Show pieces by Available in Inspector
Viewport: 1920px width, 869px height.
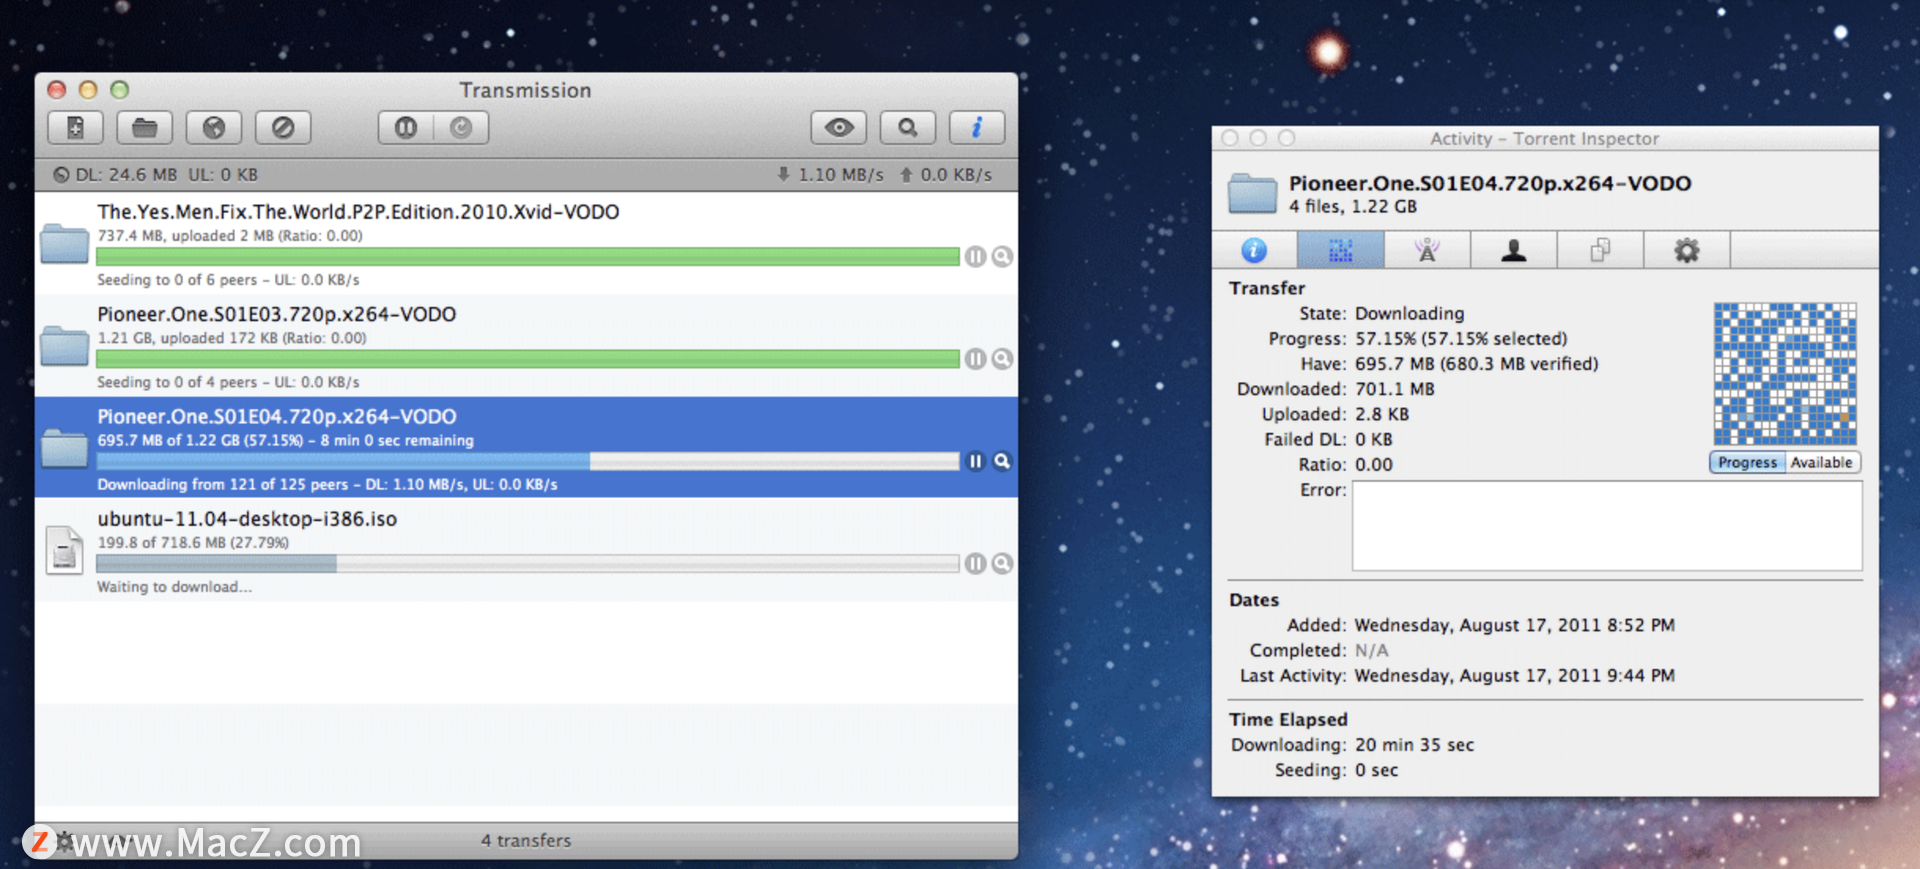pyautogui.click(x=1822, y=463)
